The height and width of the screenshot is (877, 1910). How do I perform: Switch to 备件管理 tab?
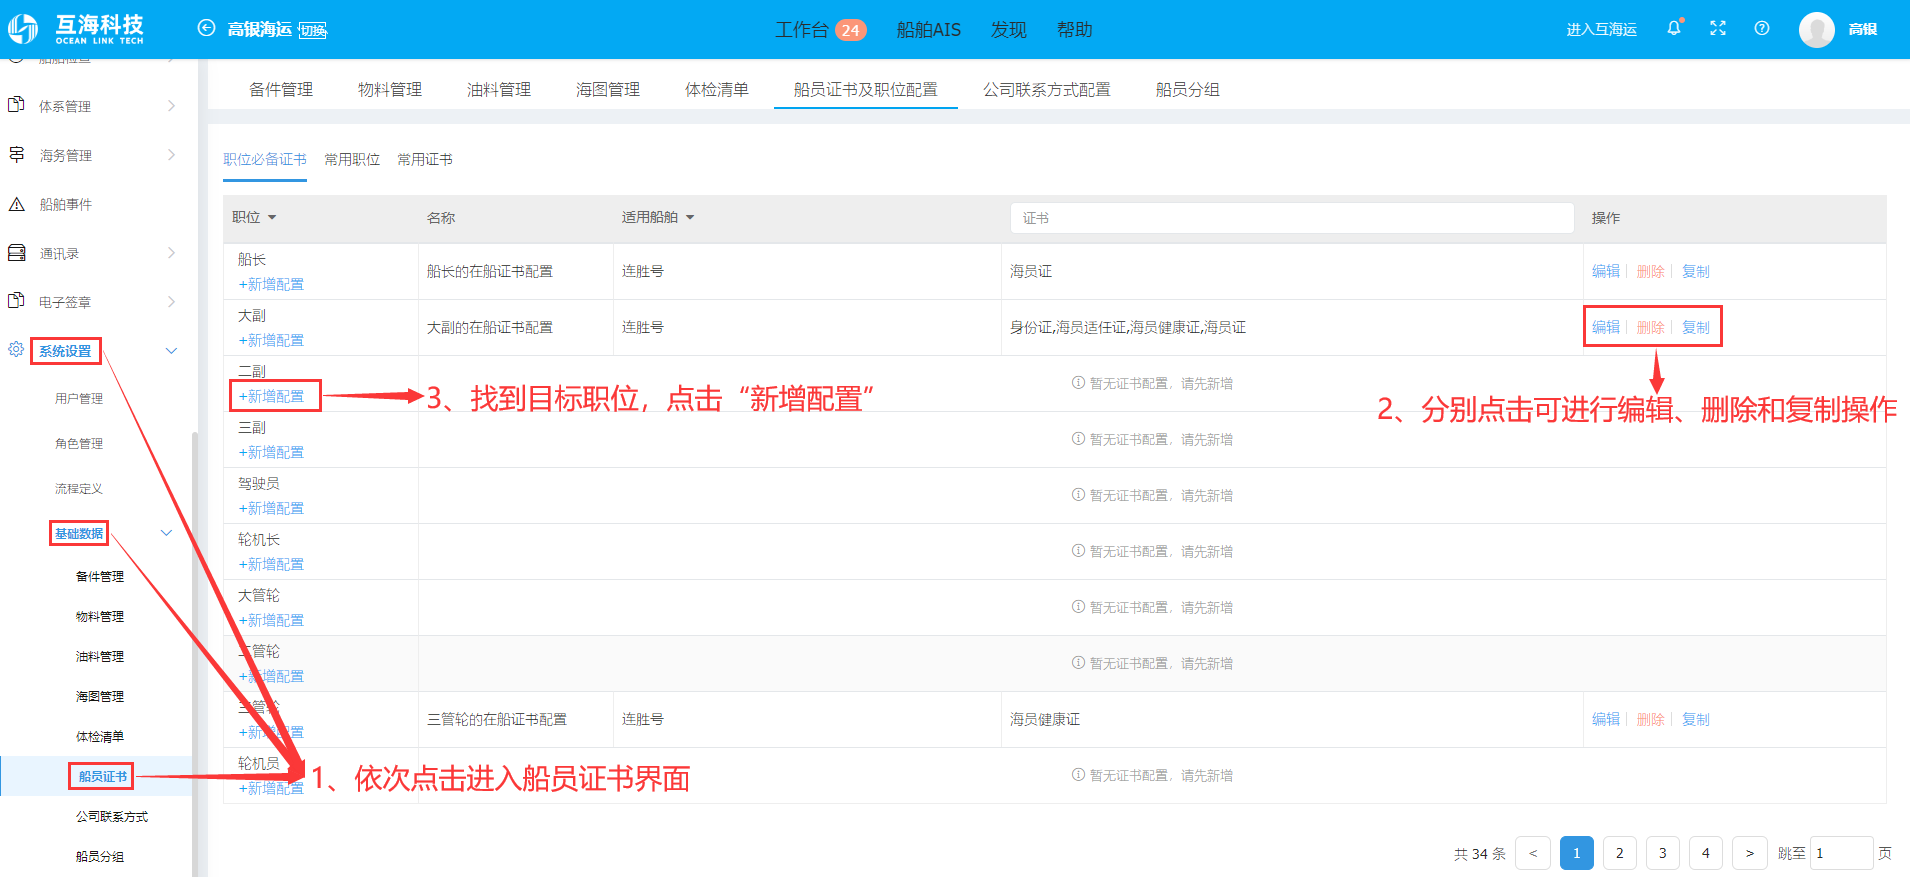pos(281,89)
